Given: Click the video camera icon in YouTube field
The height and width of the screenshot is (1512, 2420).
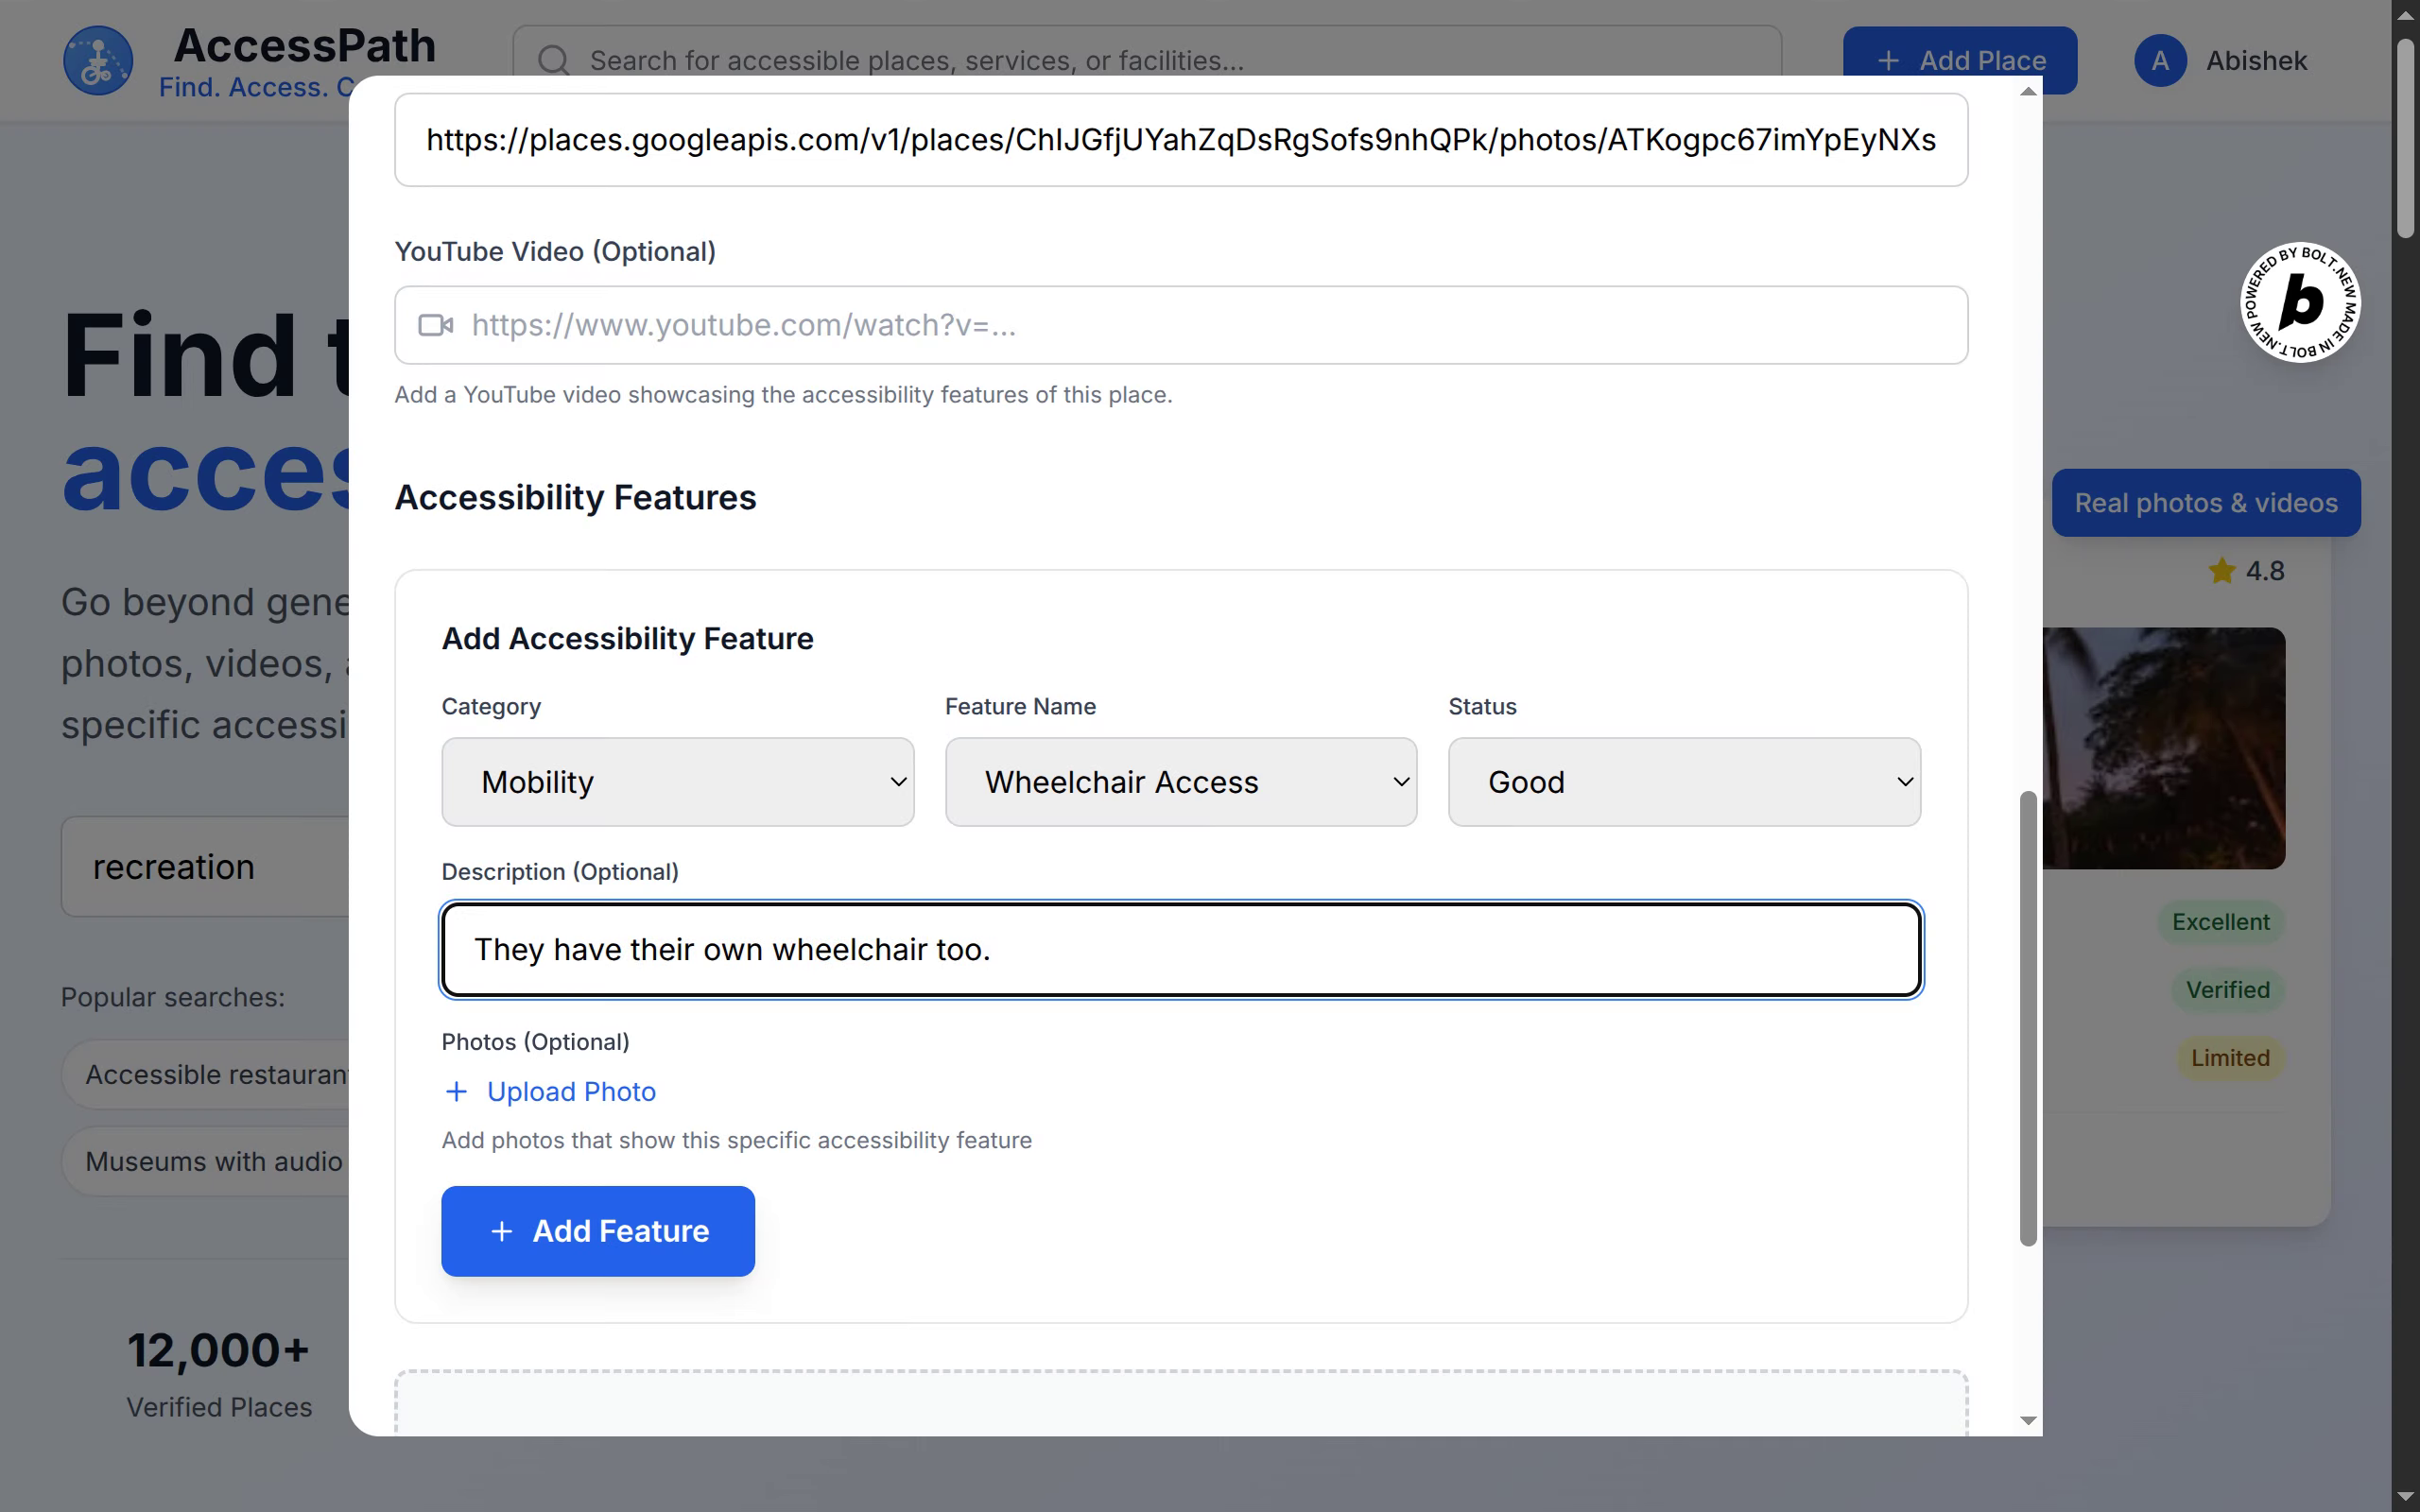Looking at the screenshot, I should 435,325.
